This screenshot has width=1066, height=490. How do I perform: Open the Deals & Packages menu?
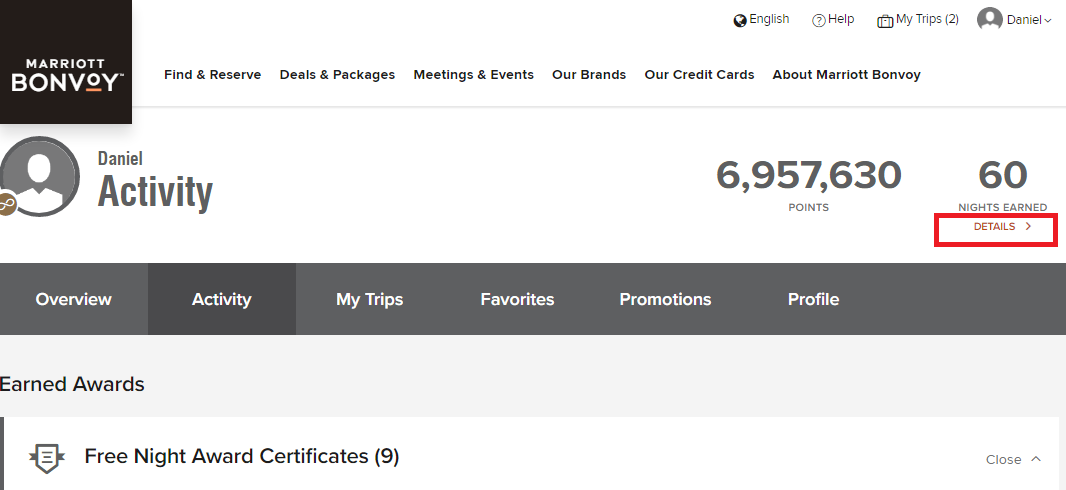tap(337, 75)
